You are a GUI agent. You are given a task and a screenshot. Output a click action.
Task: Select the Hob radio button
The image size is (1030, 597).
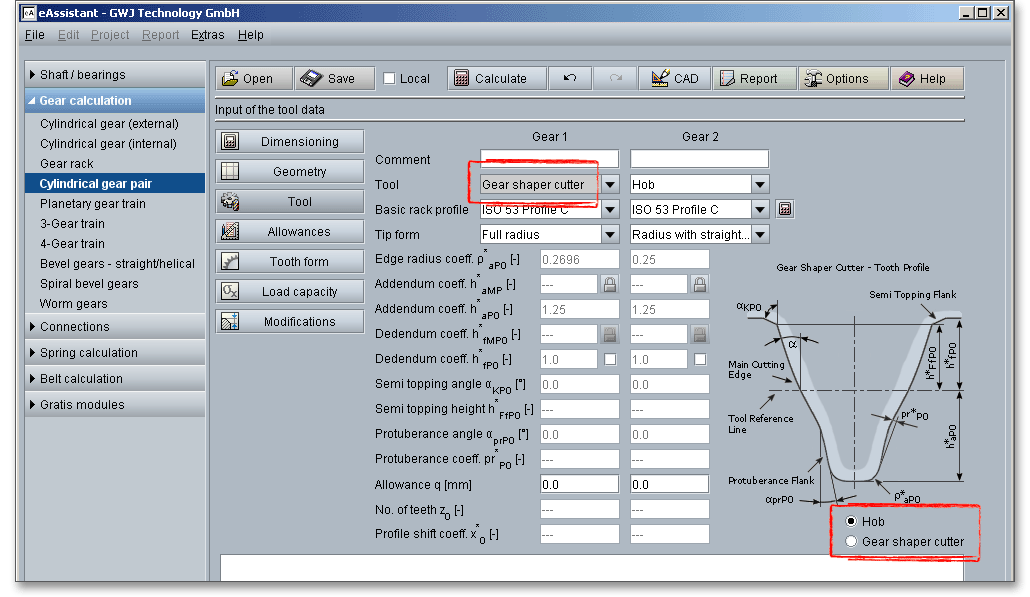click(x=851, y=522)
